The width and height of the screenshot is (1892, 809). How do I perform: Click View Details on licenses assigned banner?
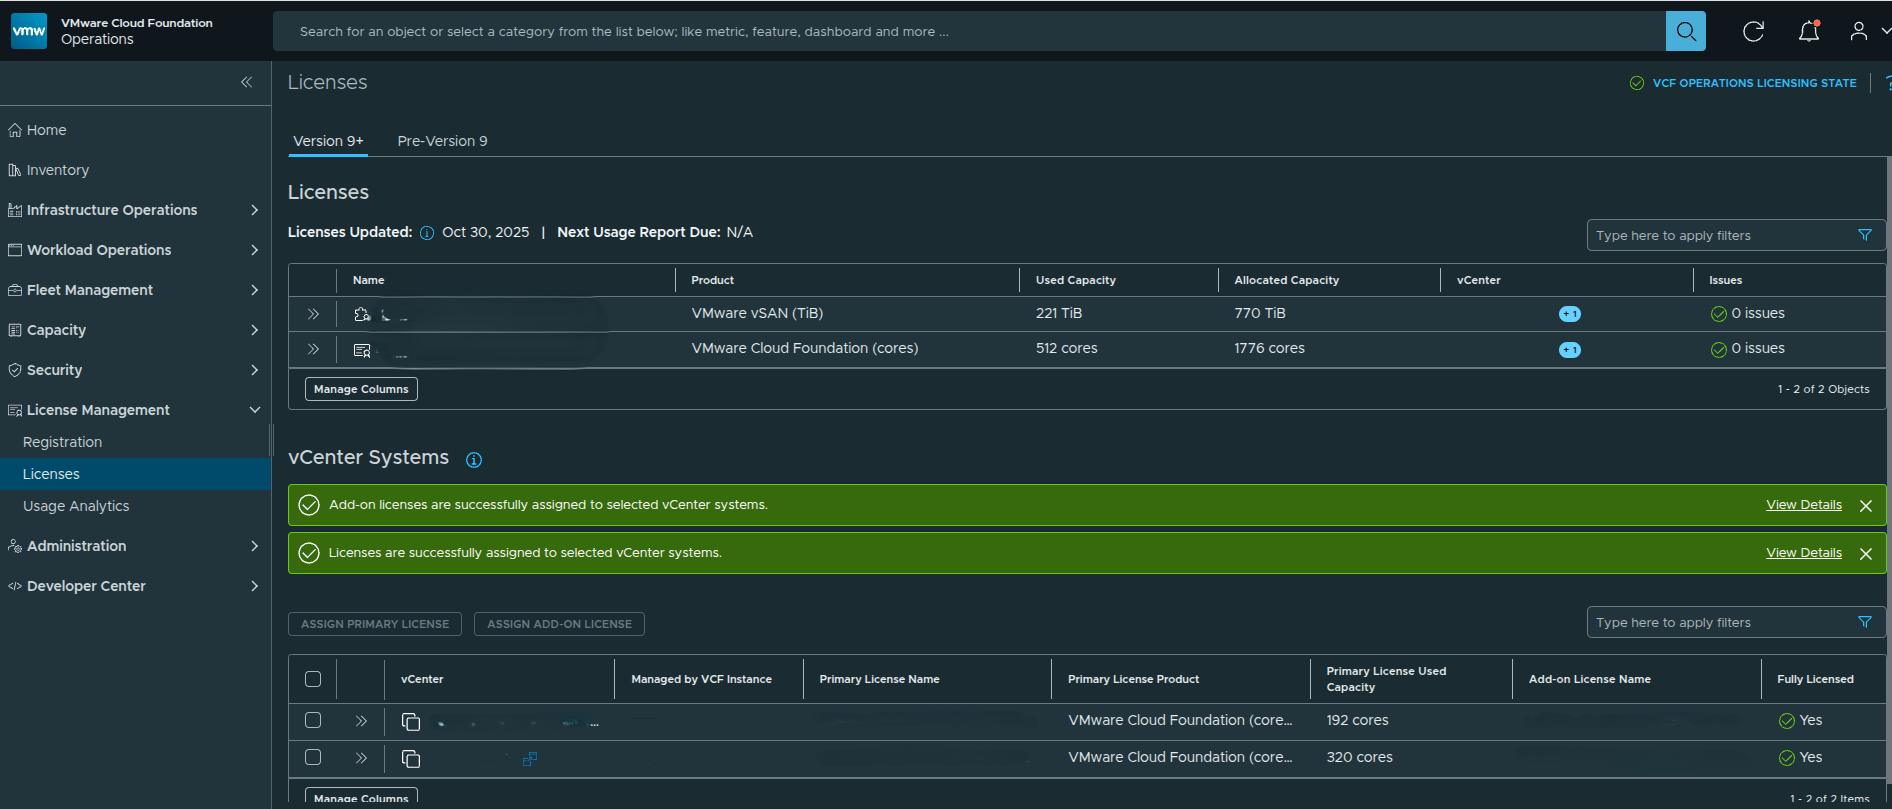(x=1803, y=553)
